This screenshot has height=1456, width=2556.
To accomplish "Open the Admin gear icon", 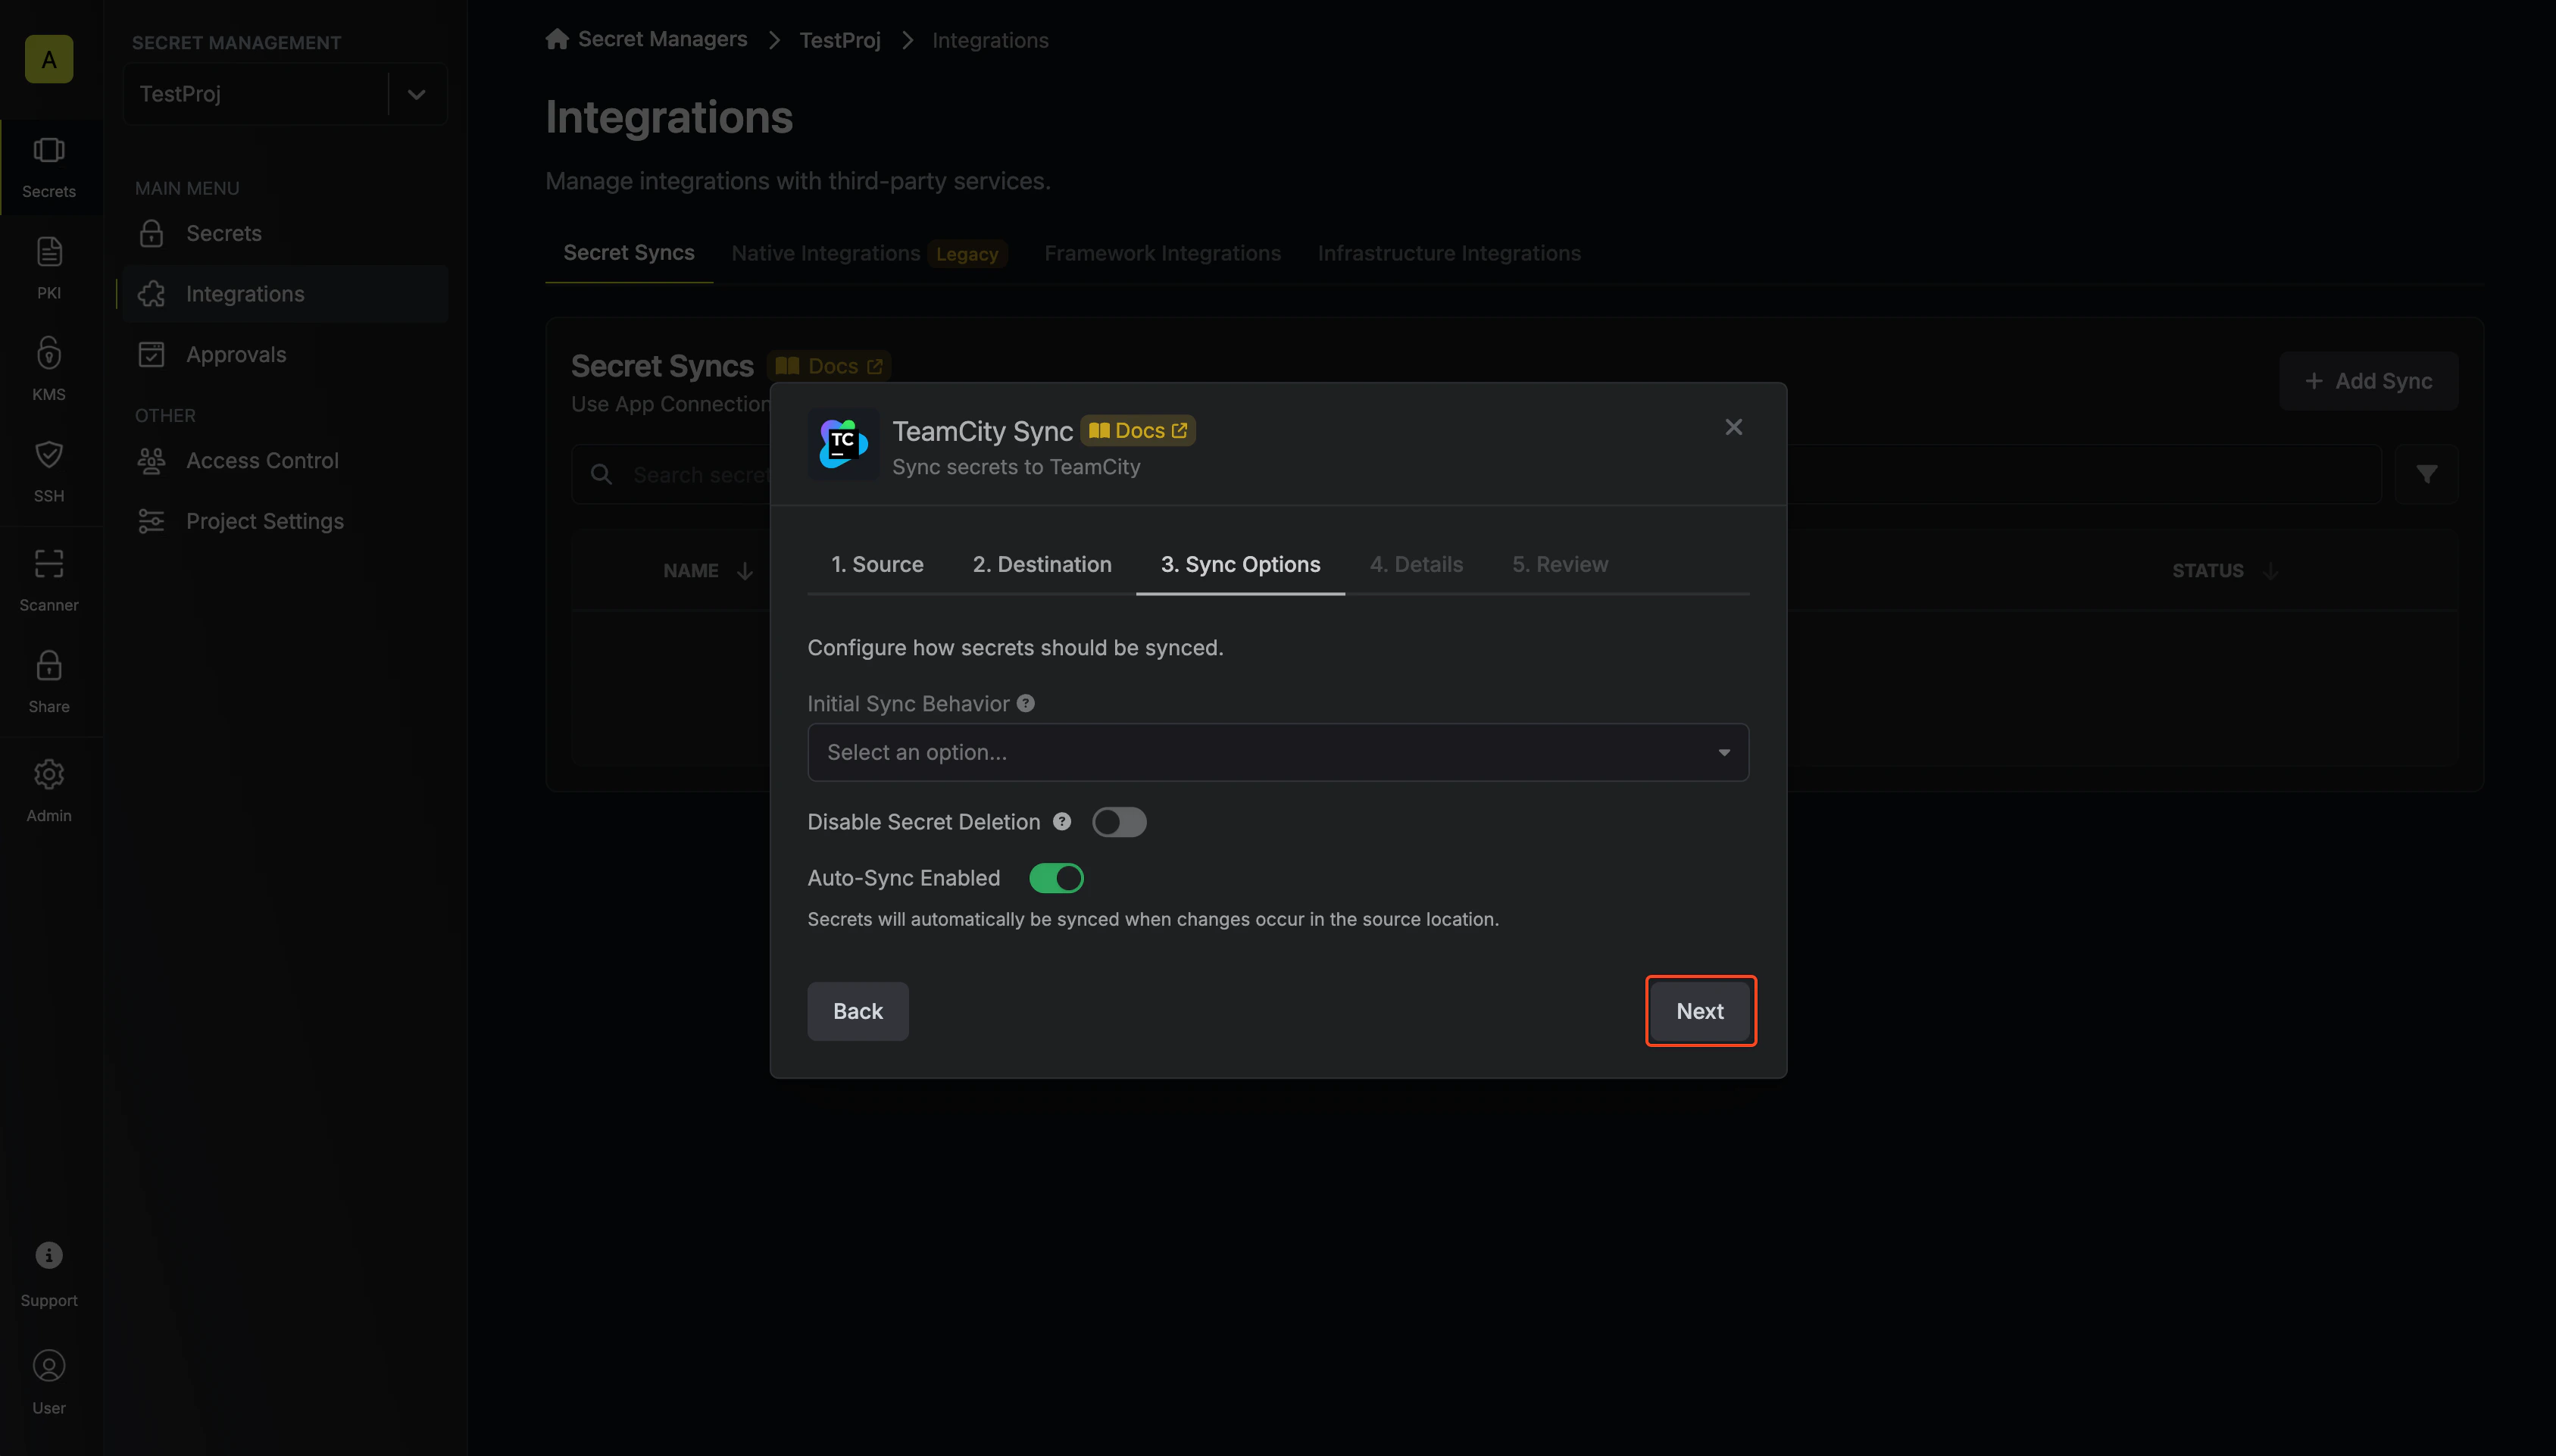I will click(x=49, y=774).
